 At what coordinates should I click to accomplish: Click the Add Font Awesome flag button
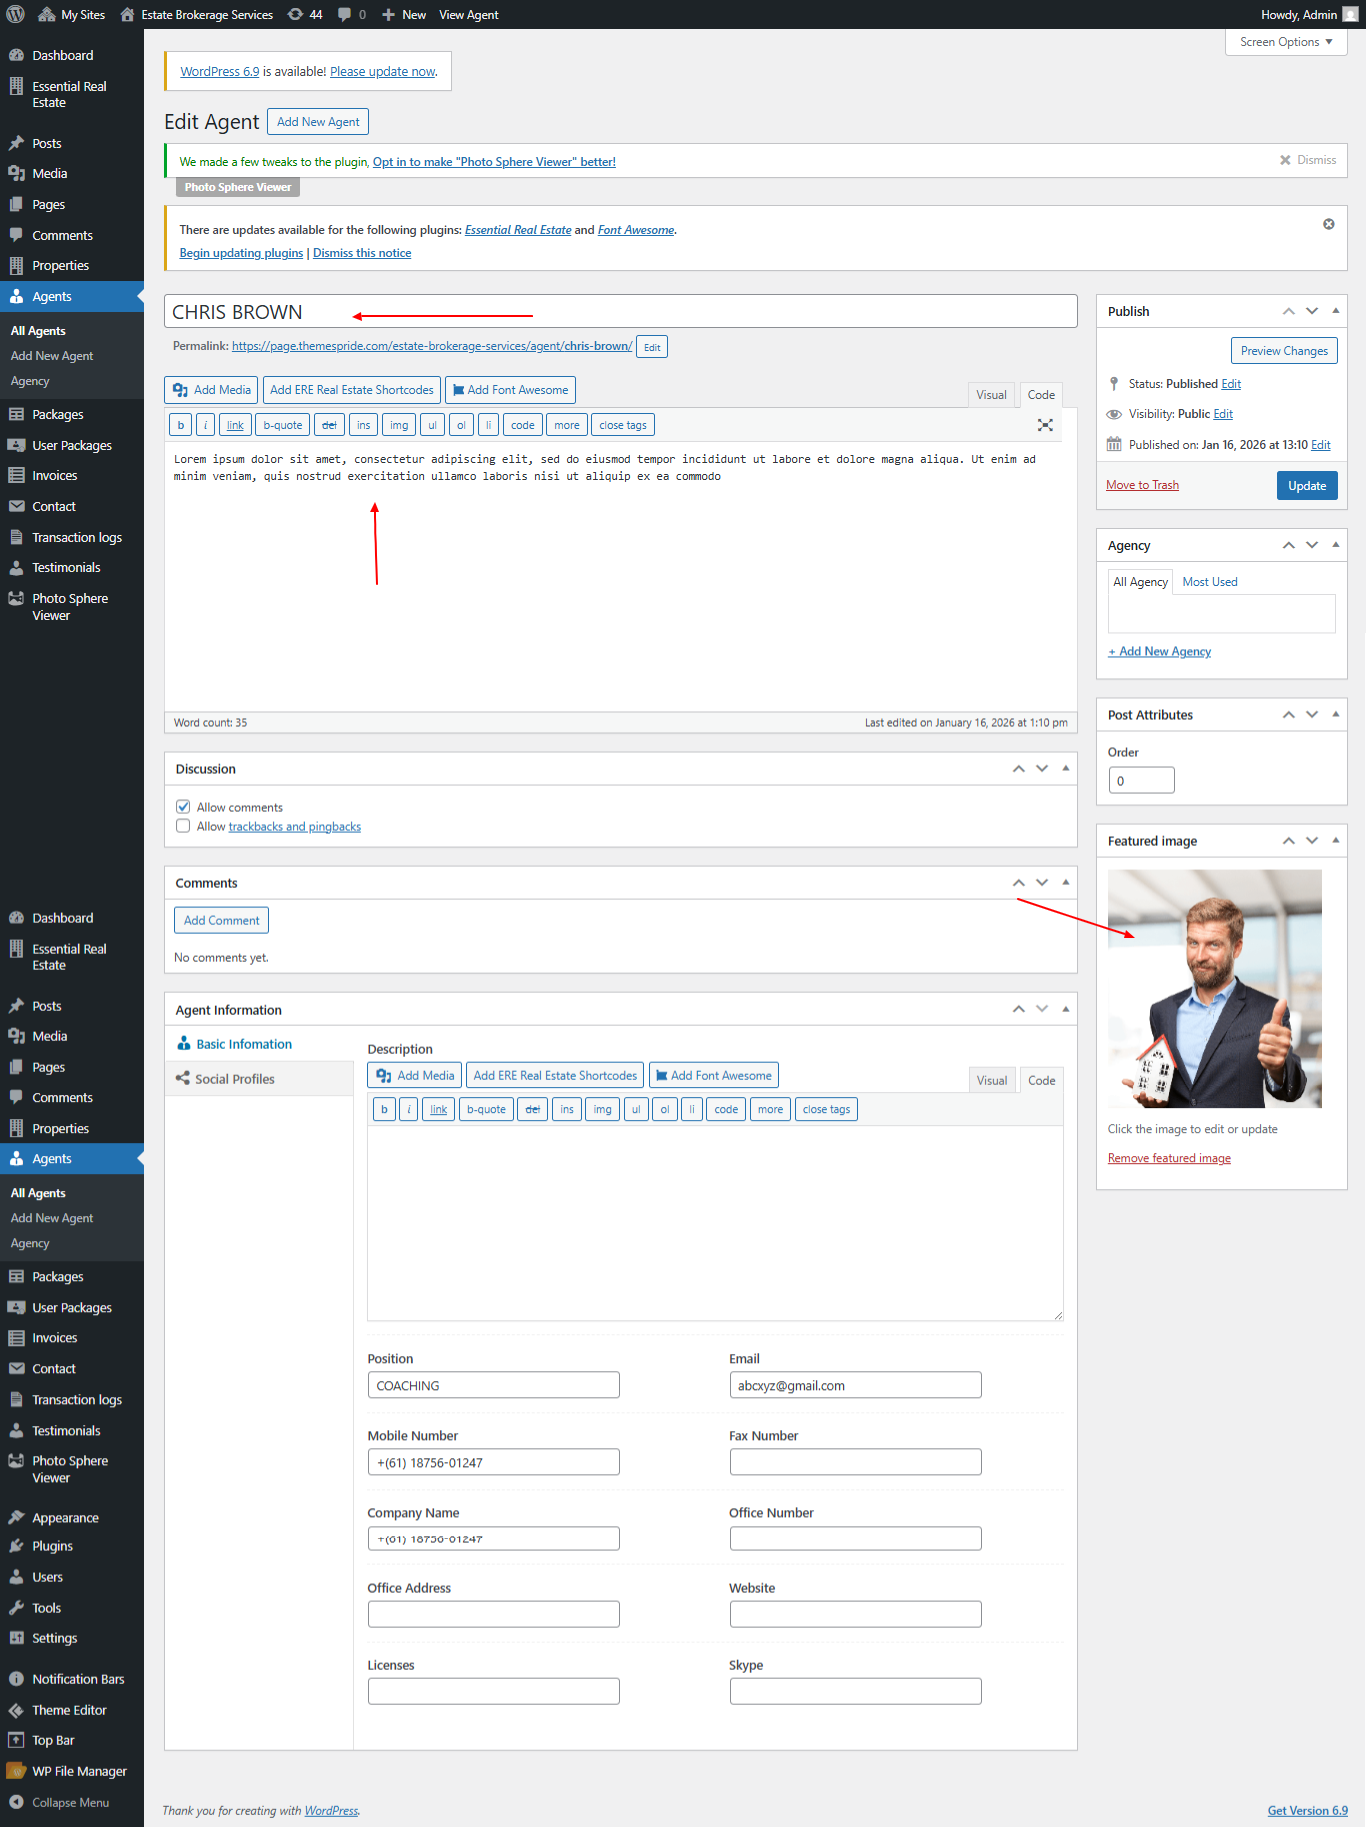coord(510,390)
